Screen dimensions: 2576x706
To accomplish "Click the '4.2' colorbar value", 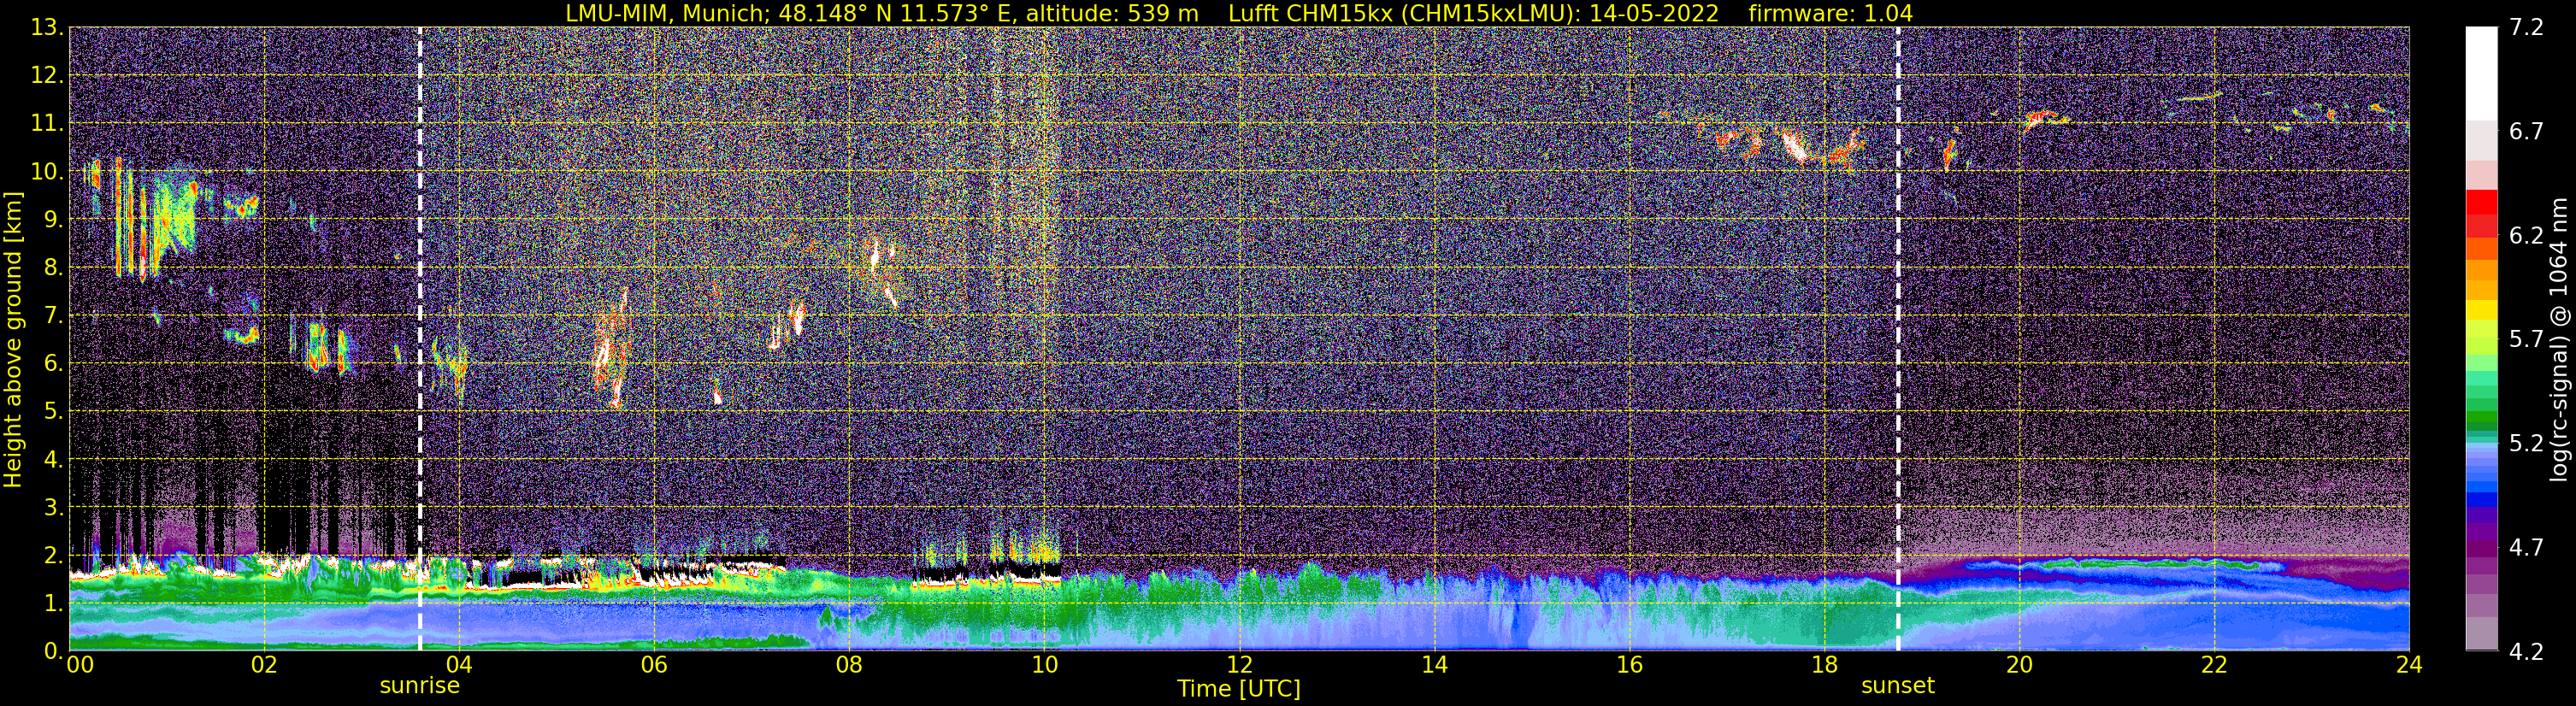I will click(x=2526, y=651).
